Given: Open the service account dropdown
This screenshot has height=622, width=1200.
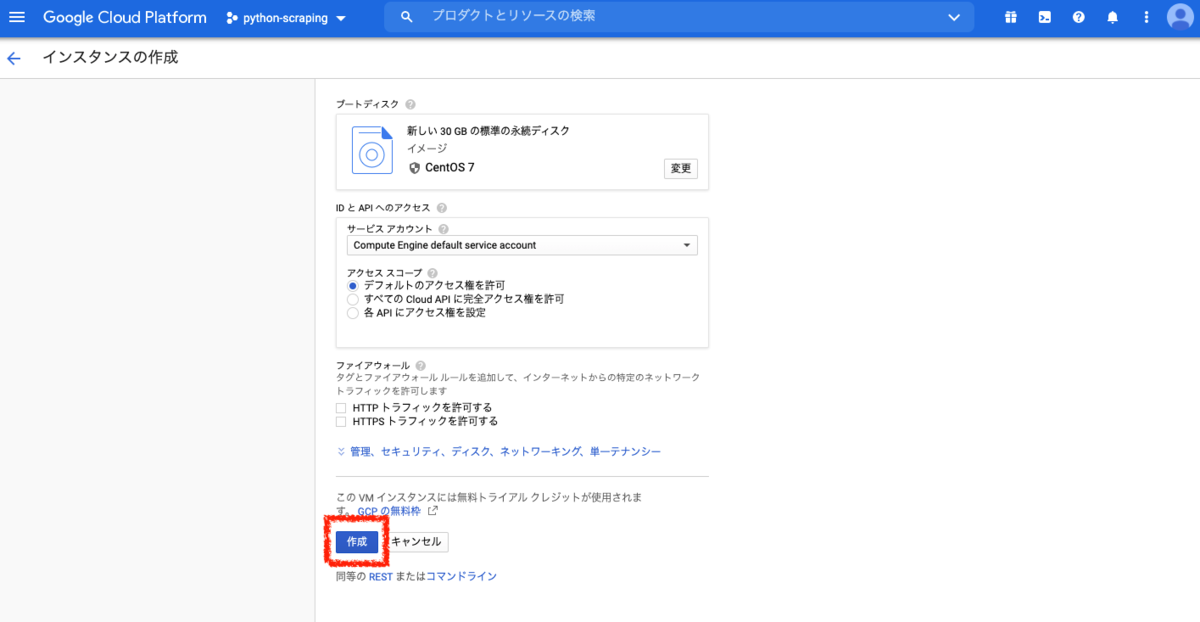Looking at the screenshot, I should coord(687,245).
